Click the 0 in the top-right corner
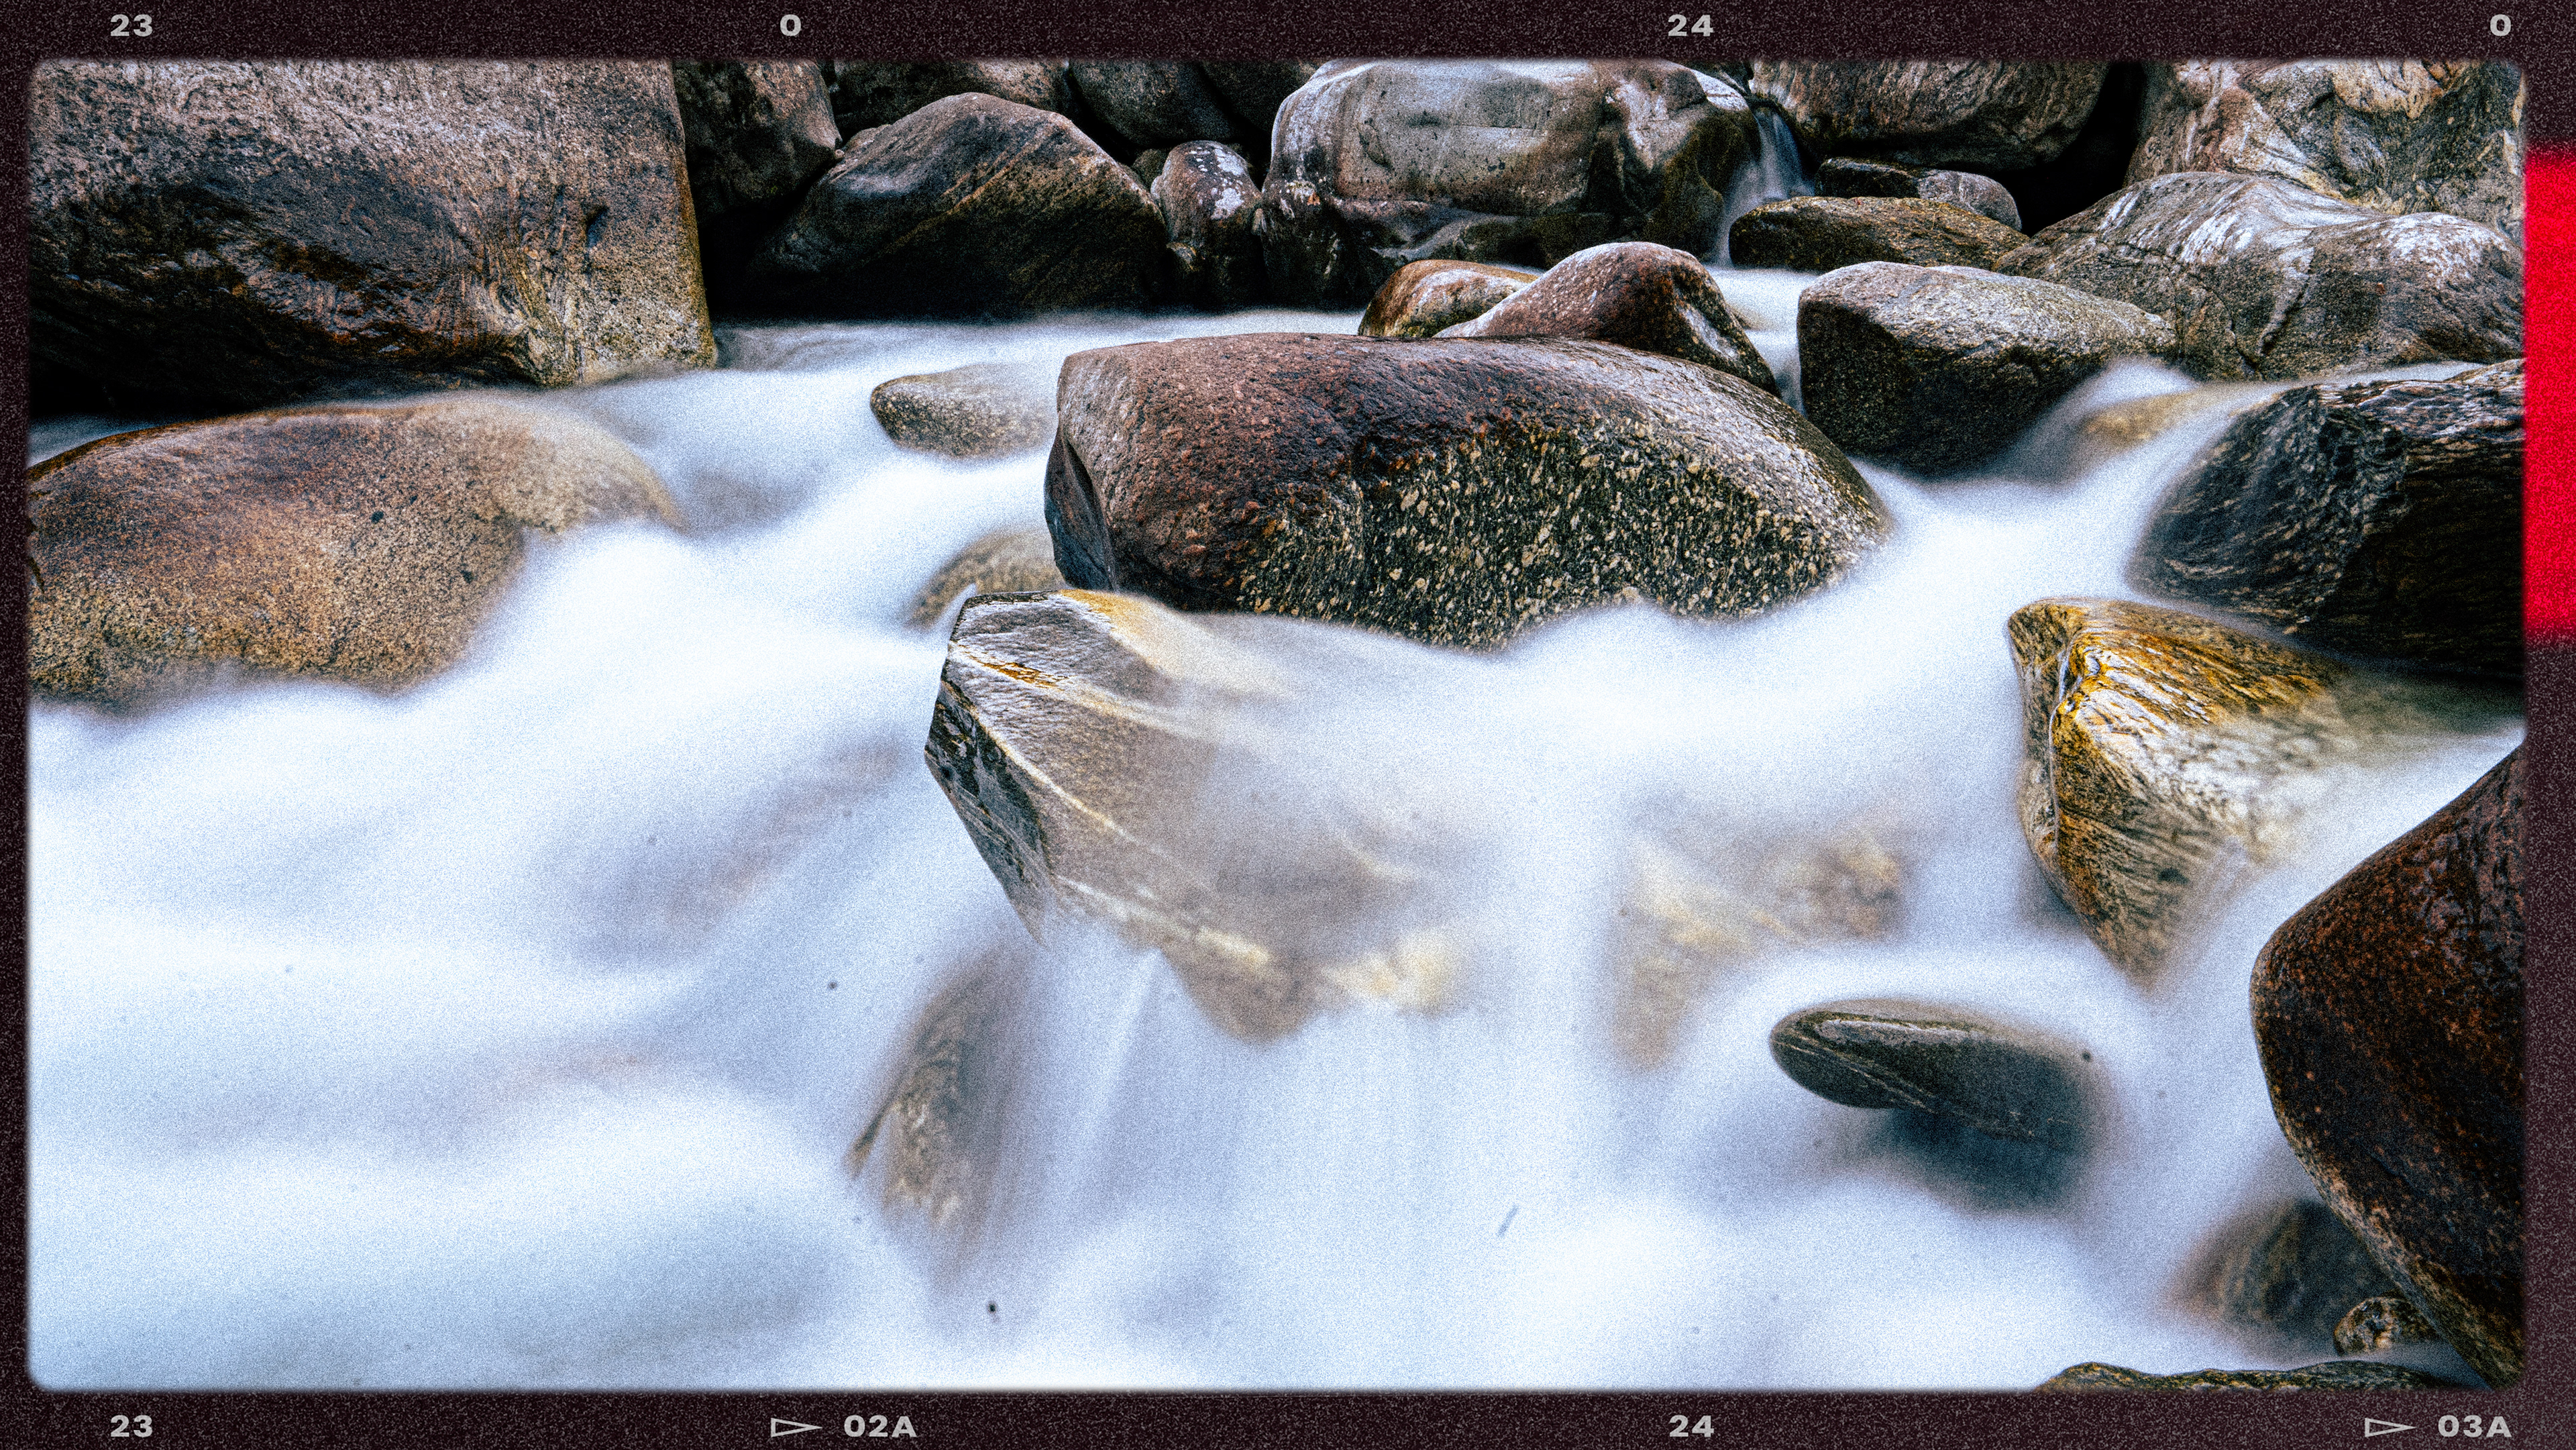This screenshot has width=2576, height=1450. pyautogui.click(x=2500, y=26)
